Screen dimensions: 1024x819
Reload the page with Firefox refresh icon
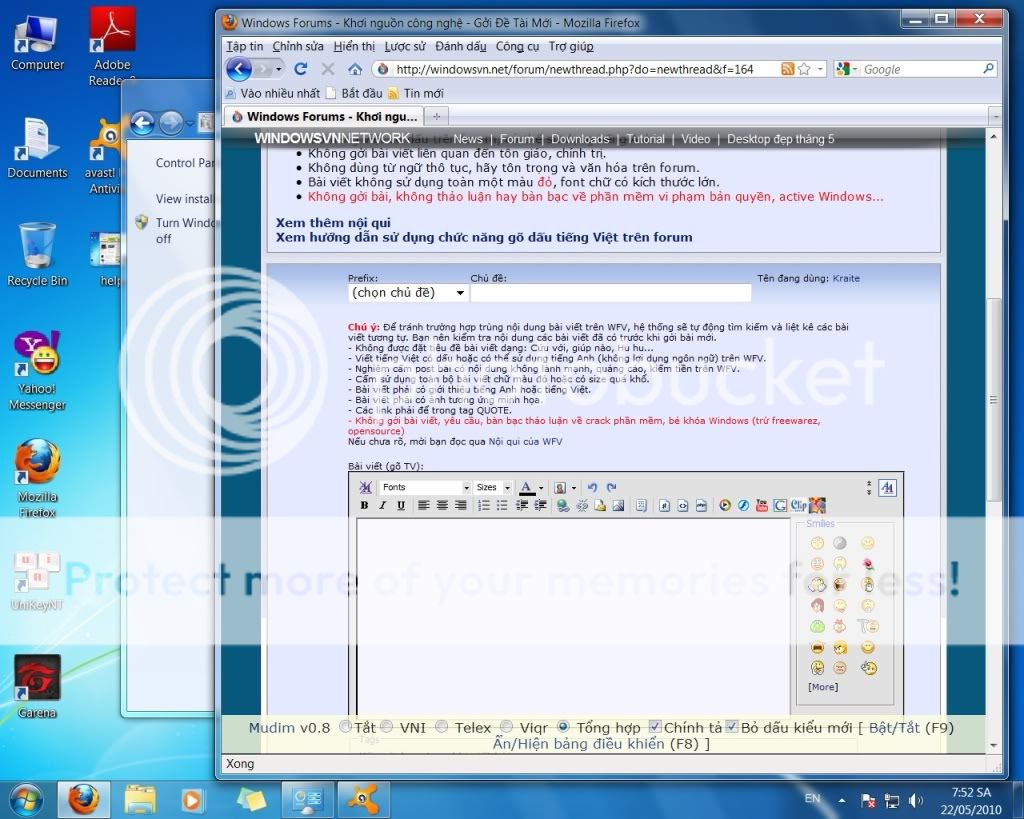[300, 69]
